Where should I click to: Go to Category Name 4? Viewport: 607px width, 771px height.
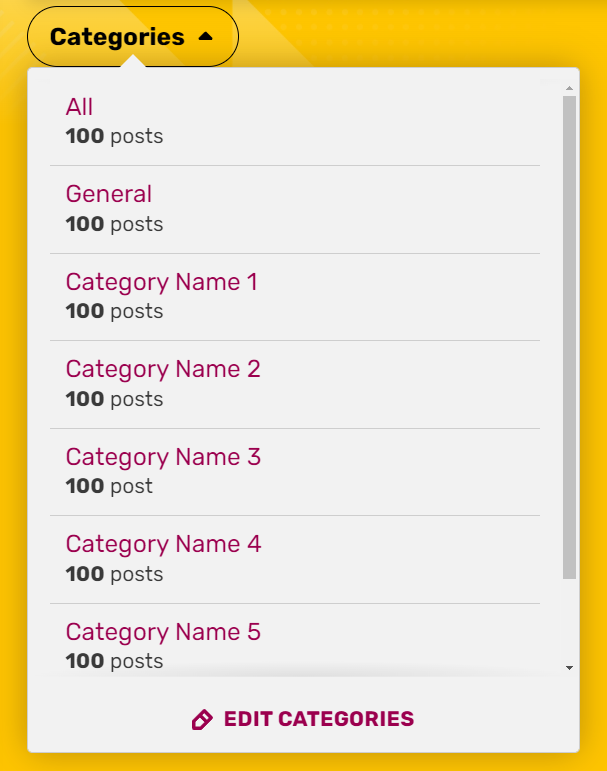tap(163, 544)
